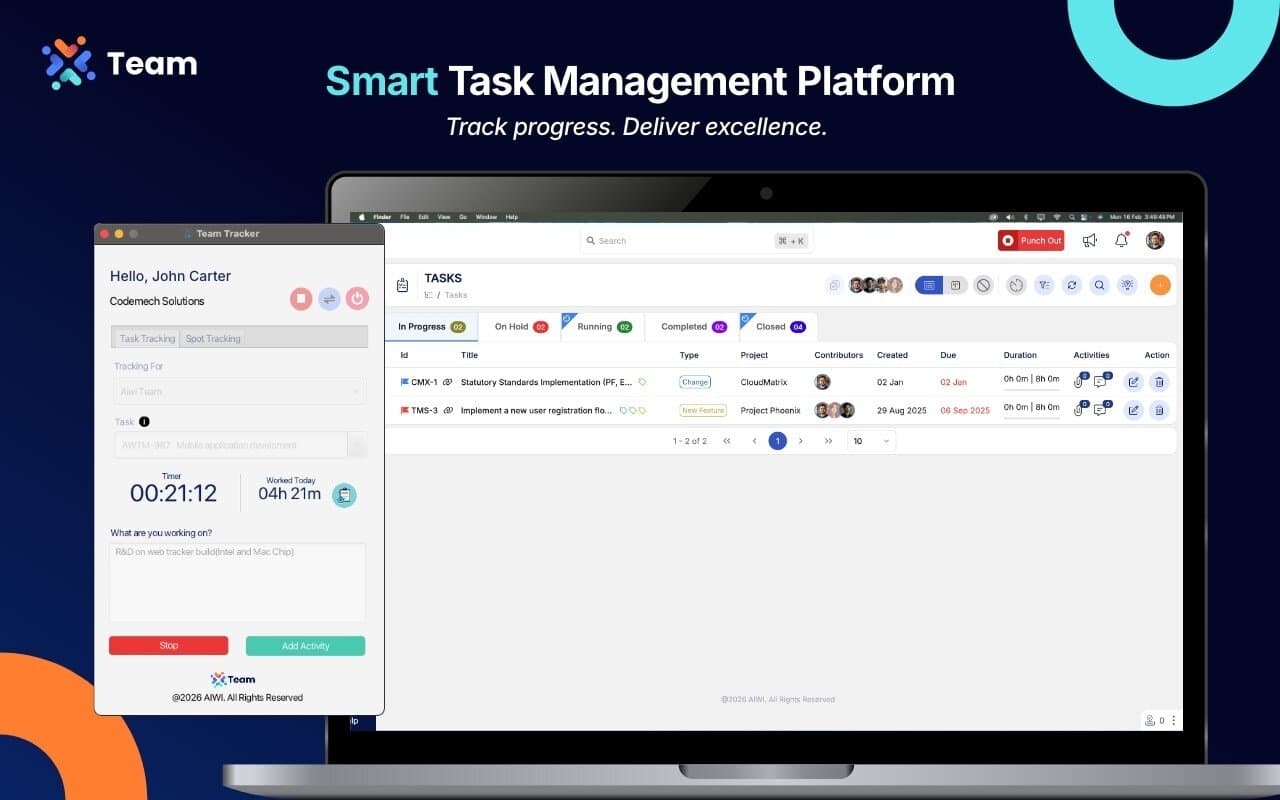Select the Spot Tracking tab
This screenshot has width=1280, height=800.
[x=213, y=338]
